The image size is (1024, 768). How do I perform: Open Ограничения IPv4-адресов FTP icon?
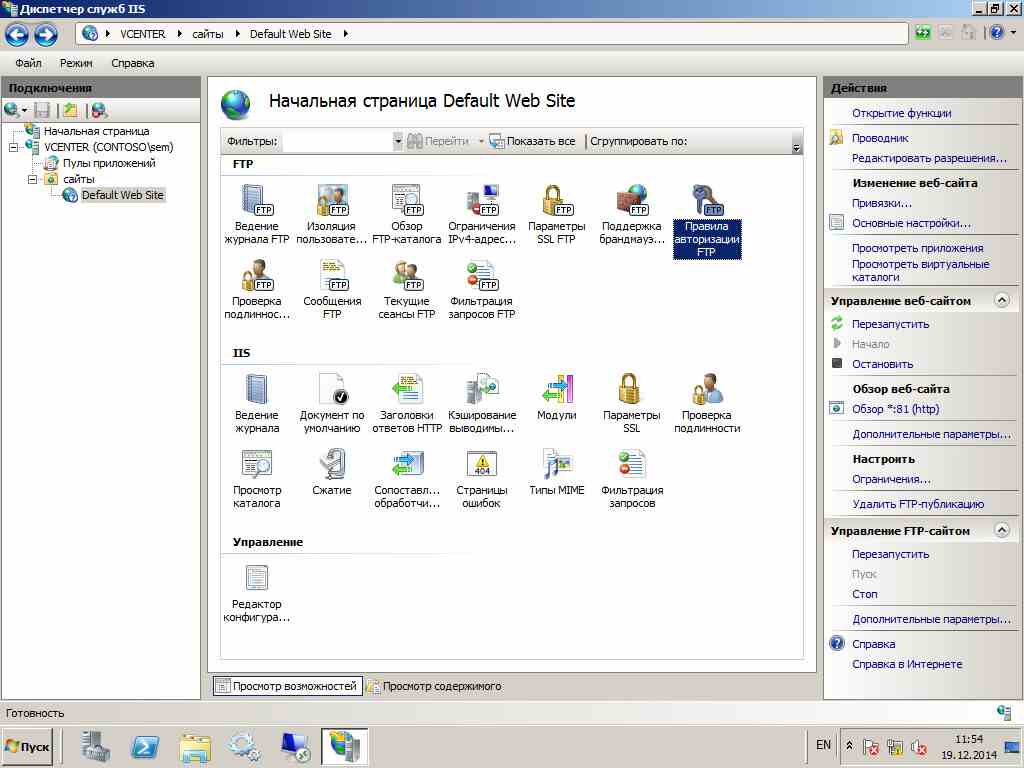[x=481, y=214]
